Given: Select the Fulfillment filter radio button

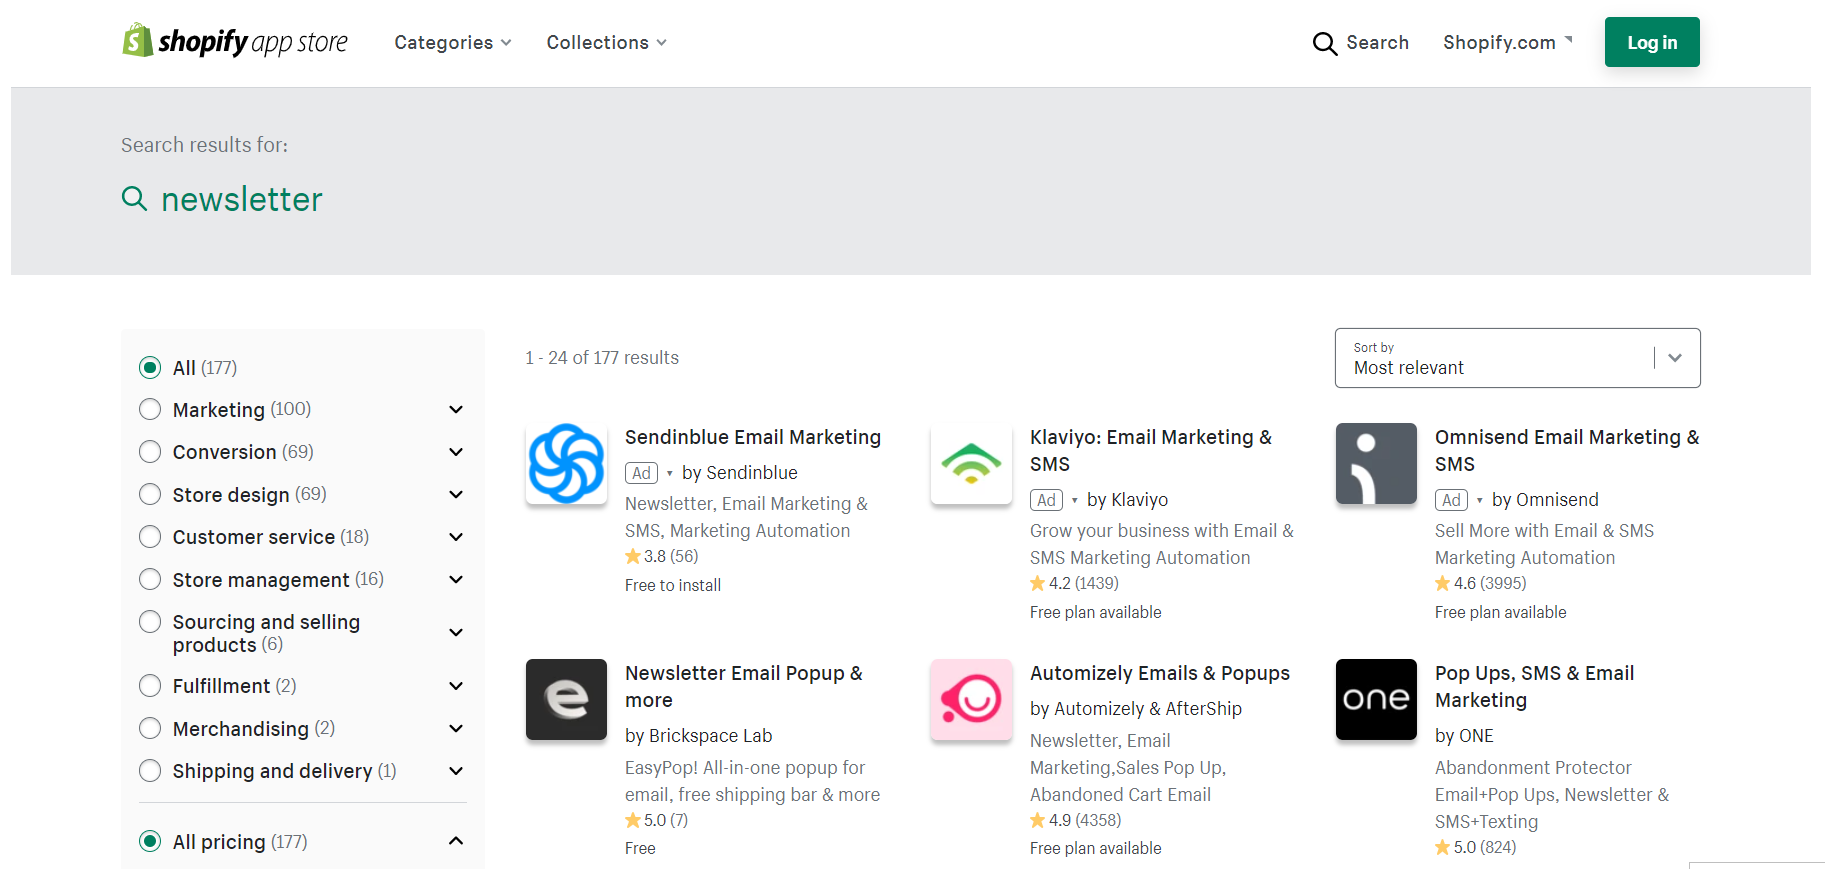Looking at the screenshot, I should 150,686.
